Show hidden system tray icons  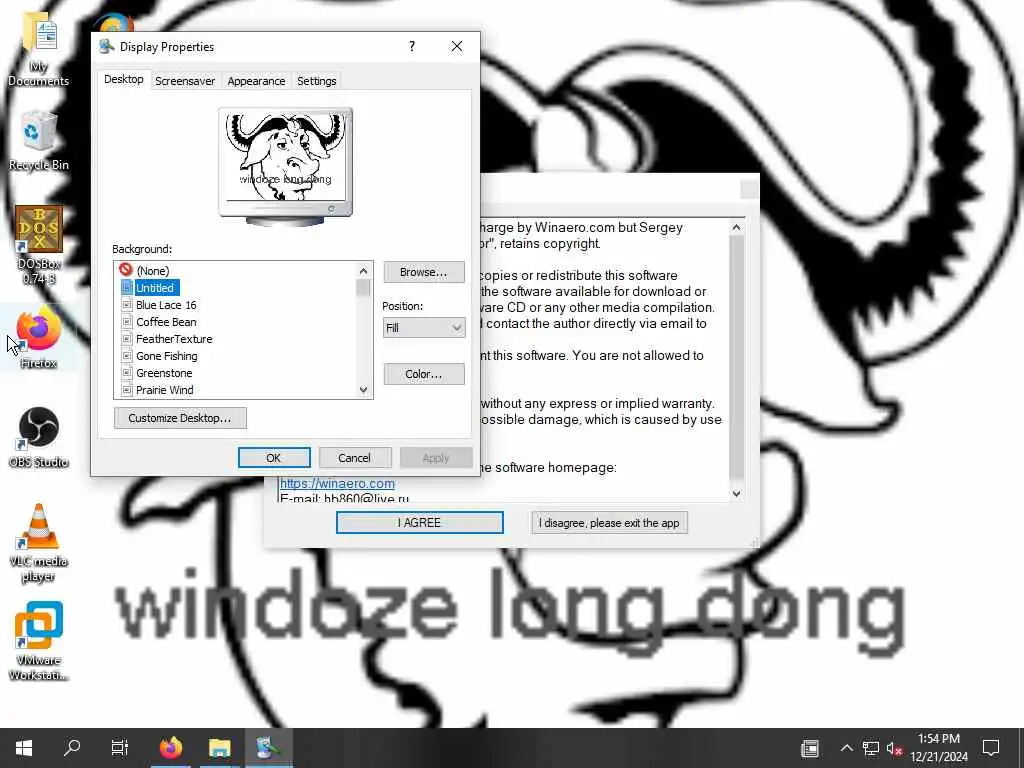846,748
